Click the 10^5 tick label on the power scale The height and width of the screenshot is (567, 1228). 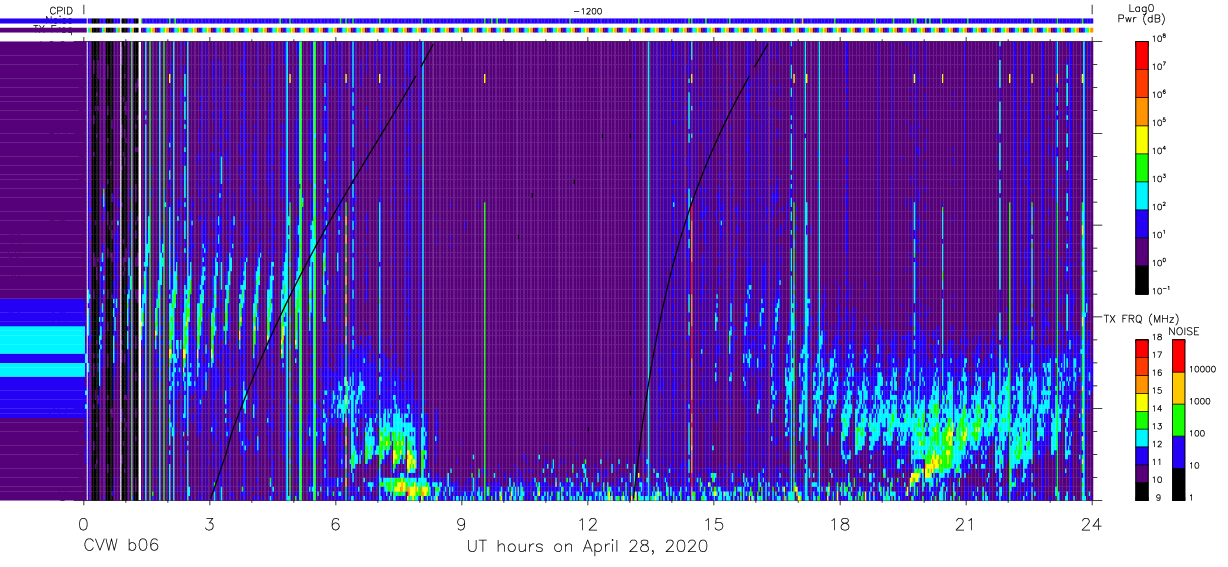pos(1159,122)
